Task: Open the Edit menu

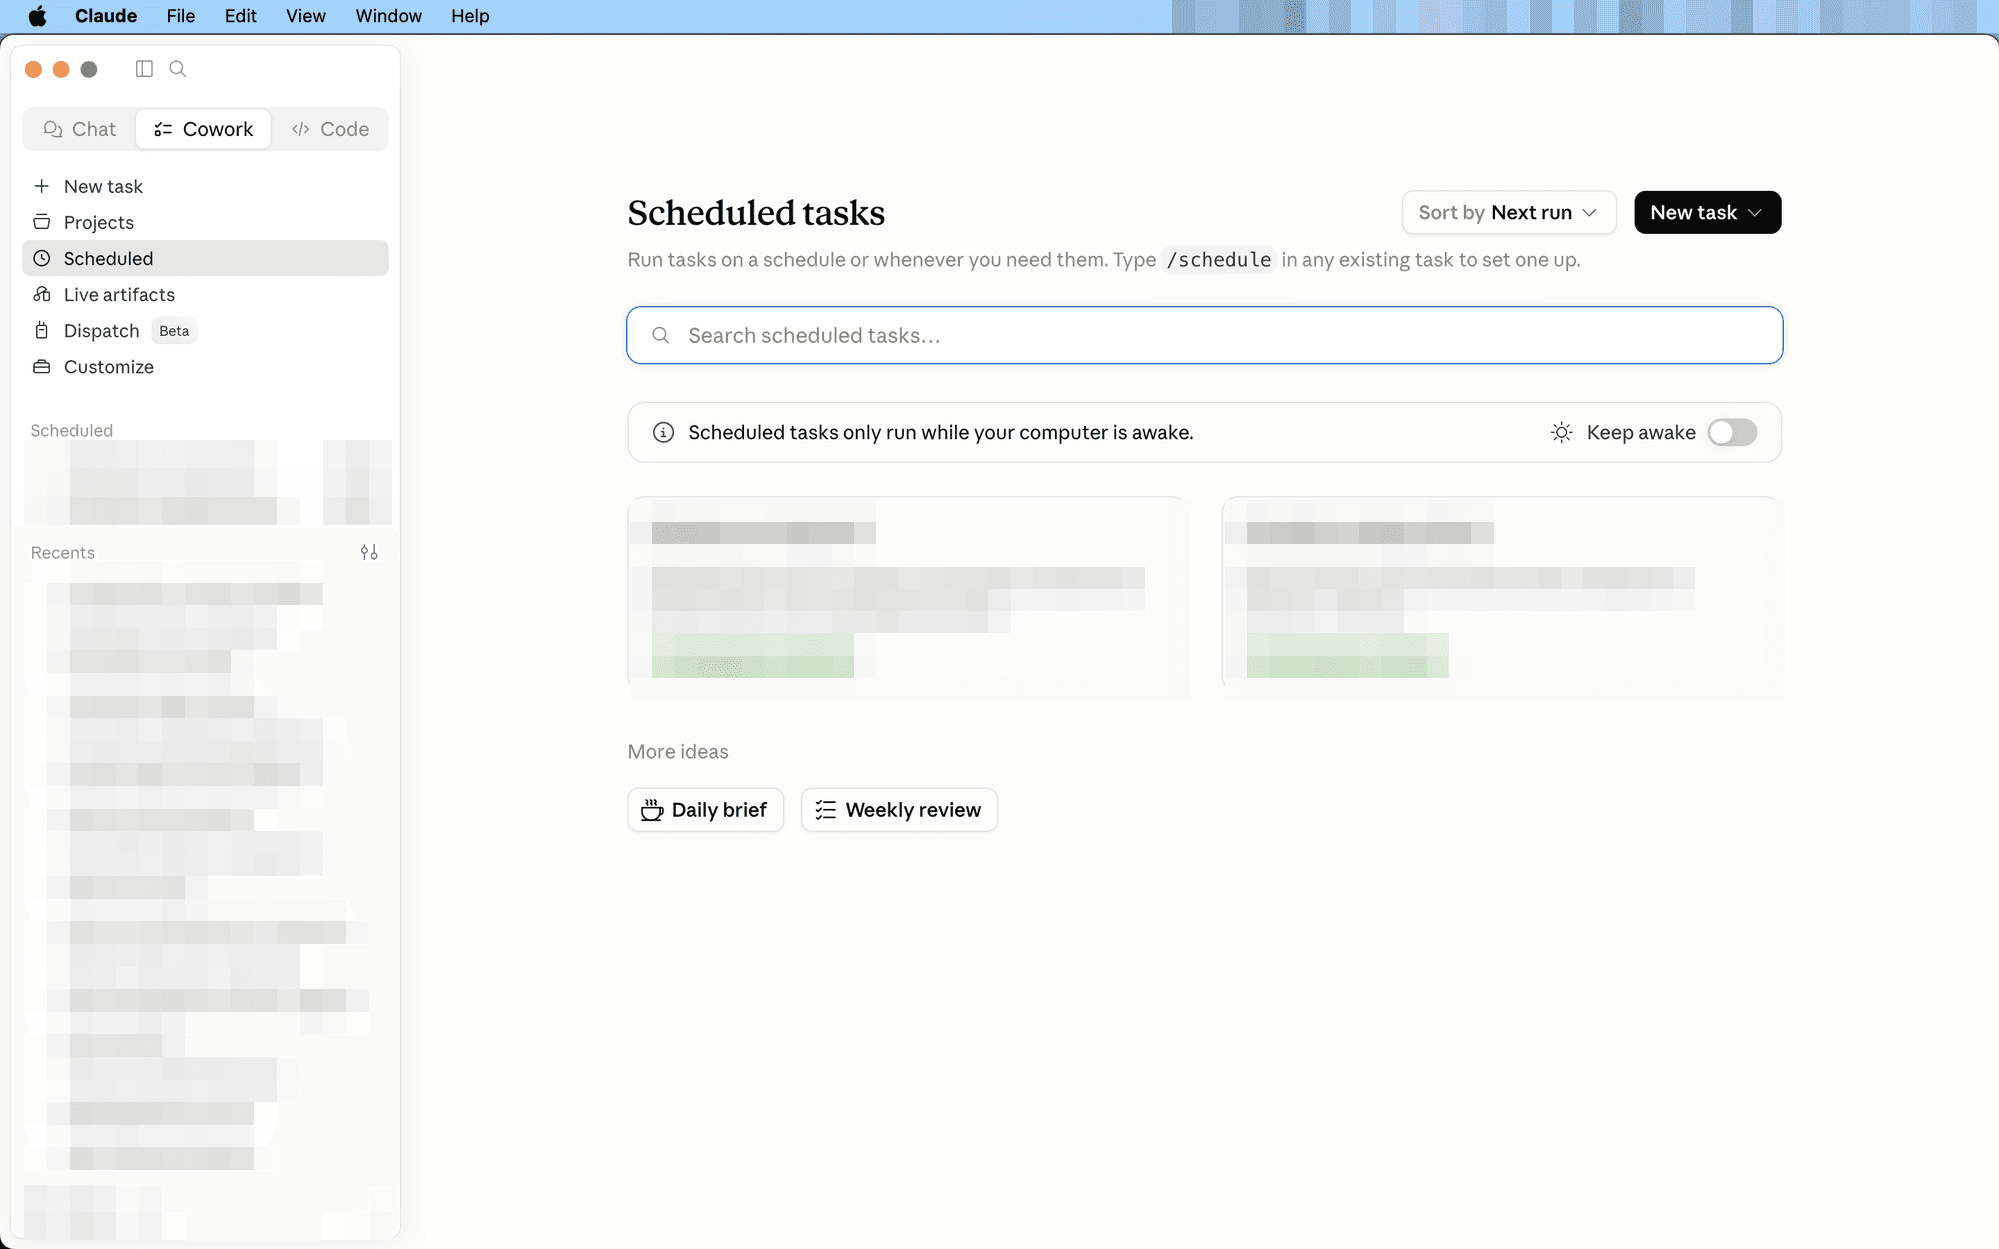Action: (x=240, y=16)
